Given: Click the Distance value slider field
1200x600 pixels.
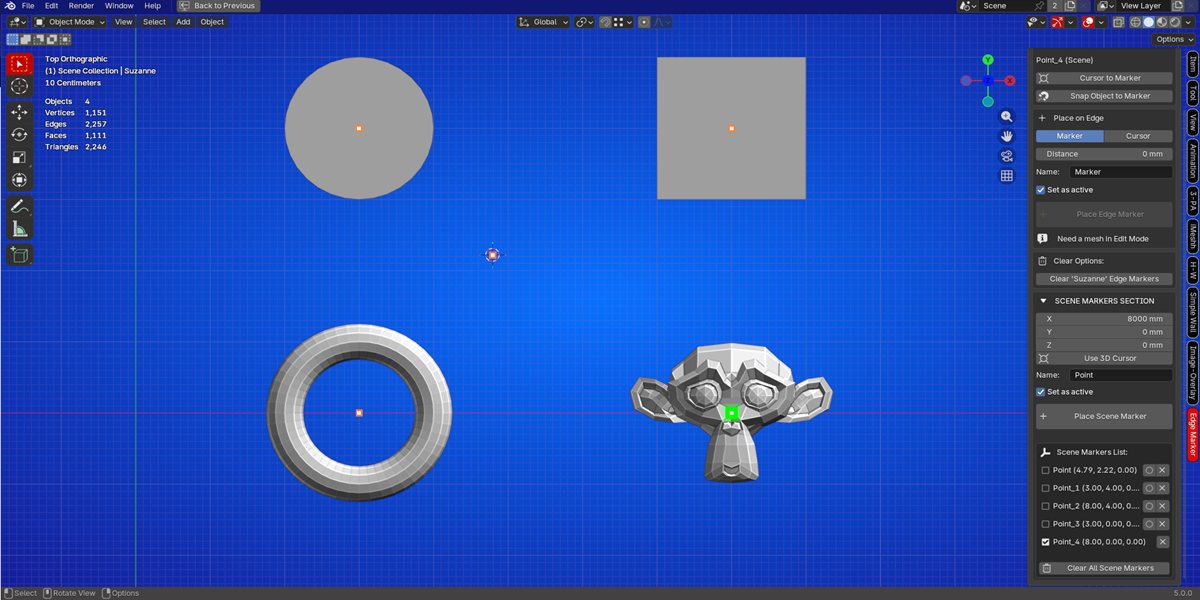Looking at the screenshot, I should pyautogui.click(x=1104, y=154).
